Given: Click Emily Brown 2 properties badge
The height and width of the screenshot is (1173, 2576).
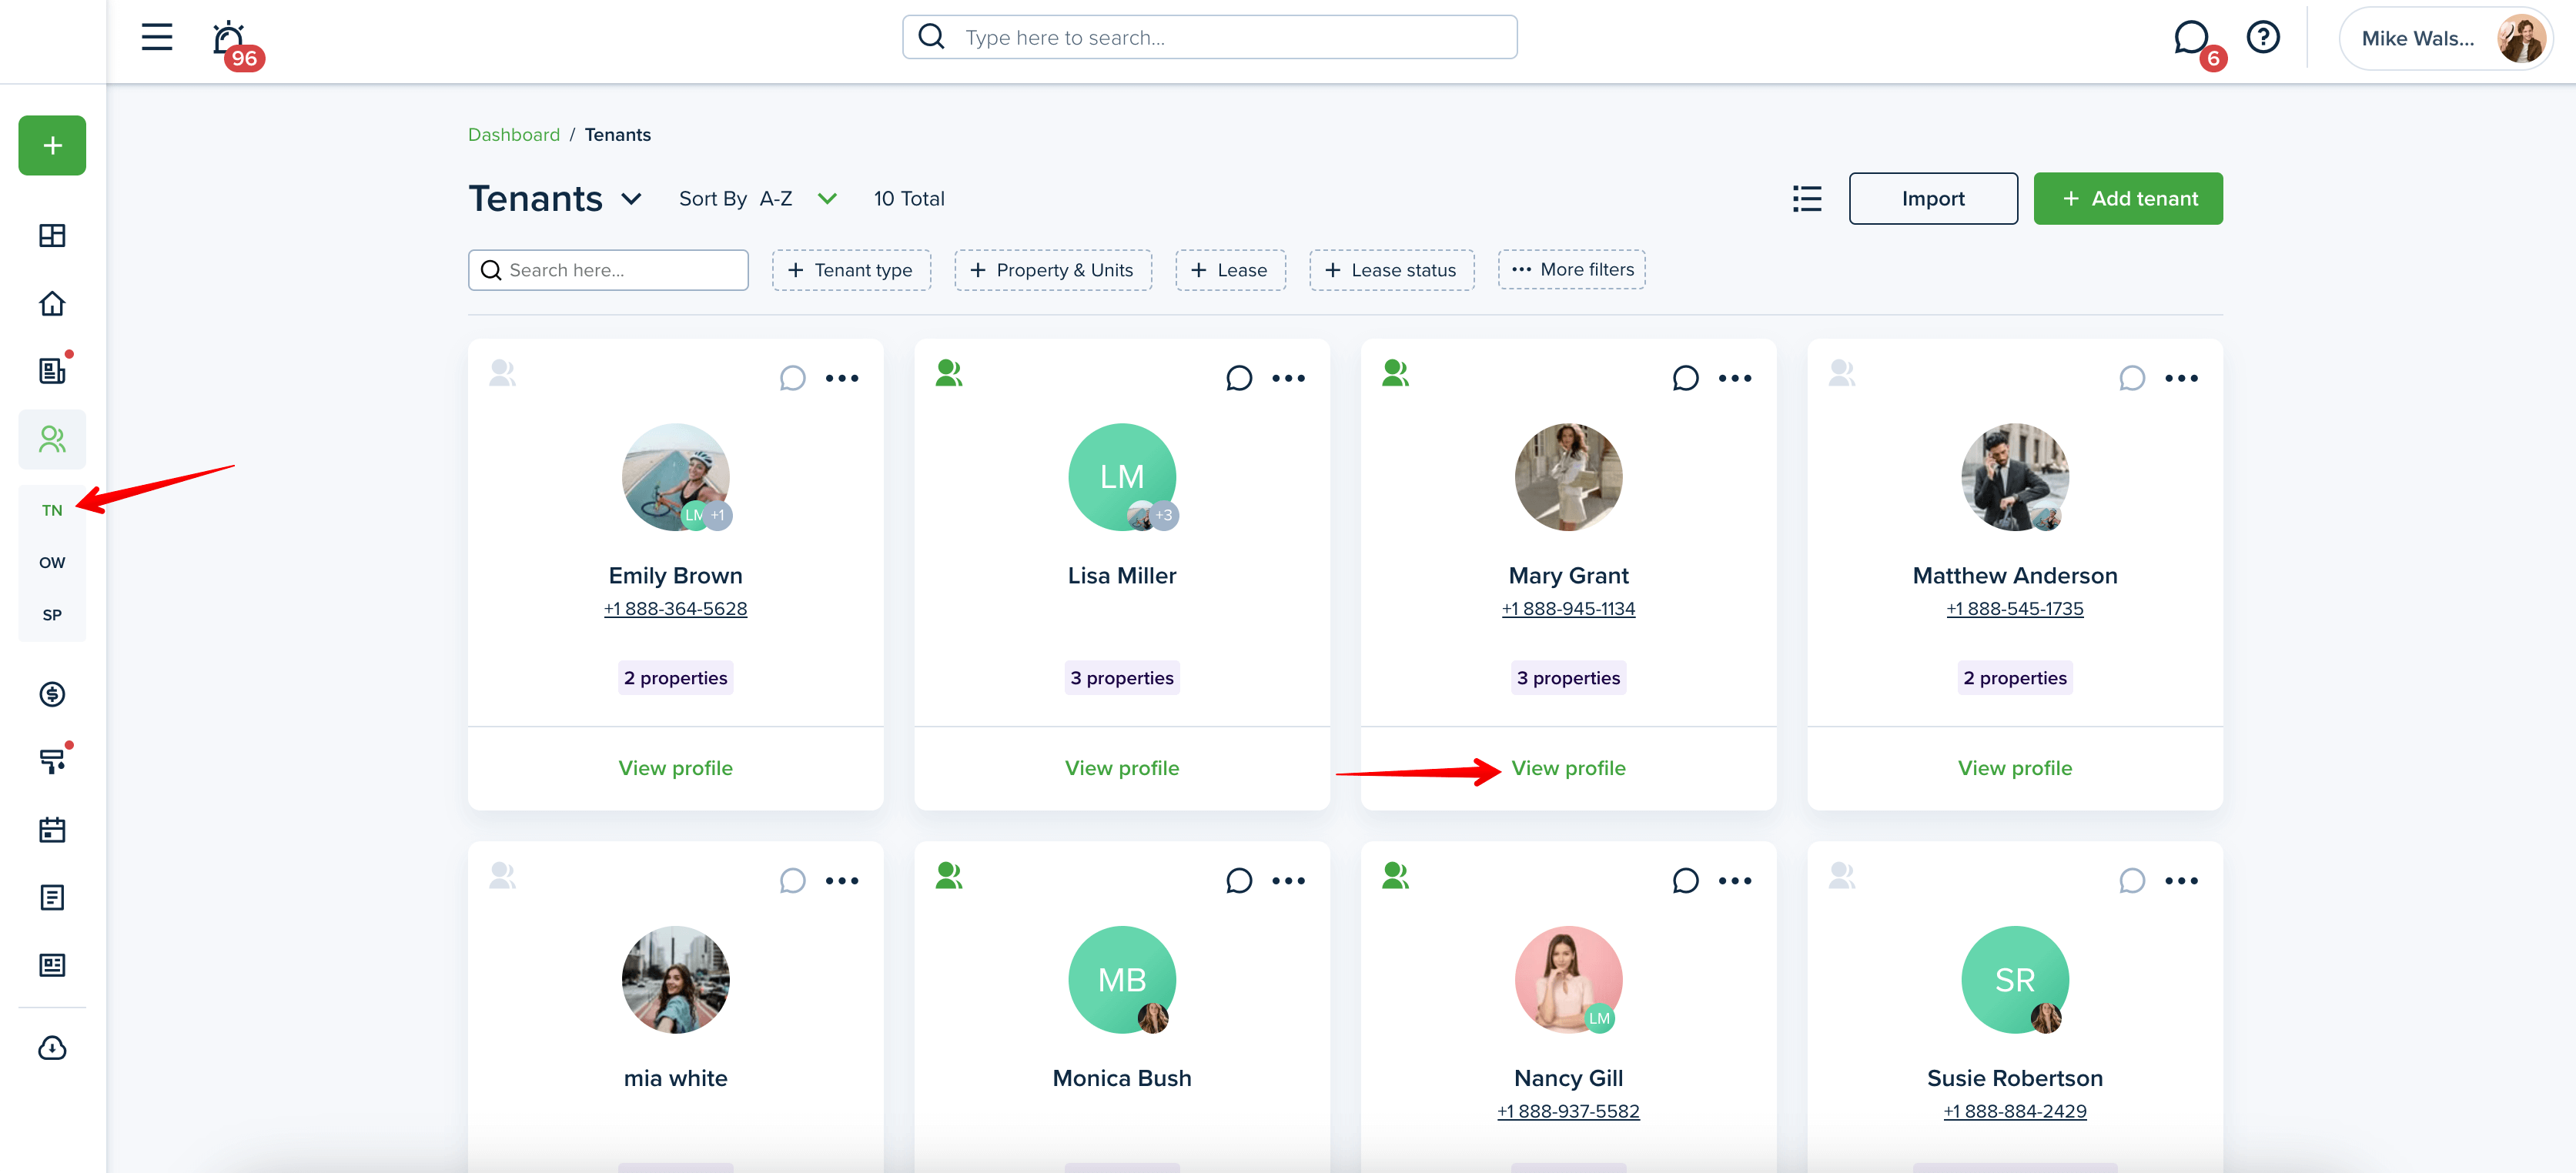Looking at the screenshot, I should point(675,677).
